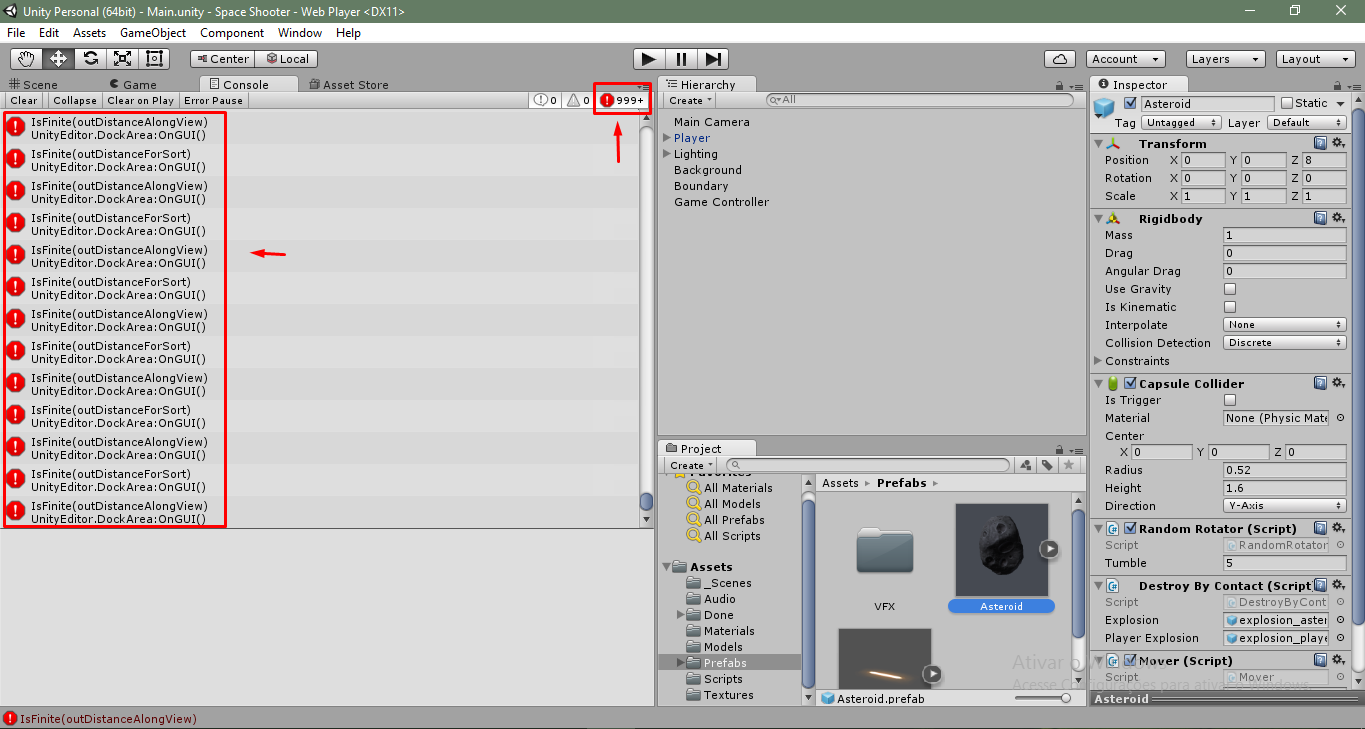The width and height of the screenshot is (1365, 729).
Task: Open Interpolate dropdown set to None
Action: [x=1285, y=325]
